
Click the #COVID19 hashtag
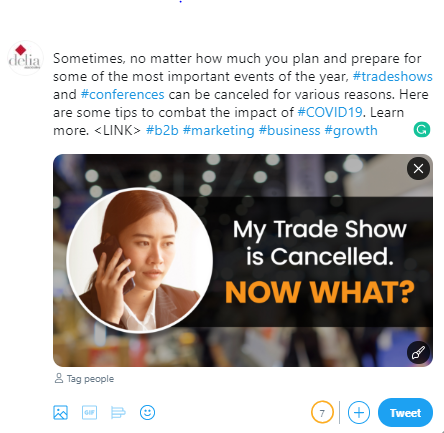click(330, 112)
